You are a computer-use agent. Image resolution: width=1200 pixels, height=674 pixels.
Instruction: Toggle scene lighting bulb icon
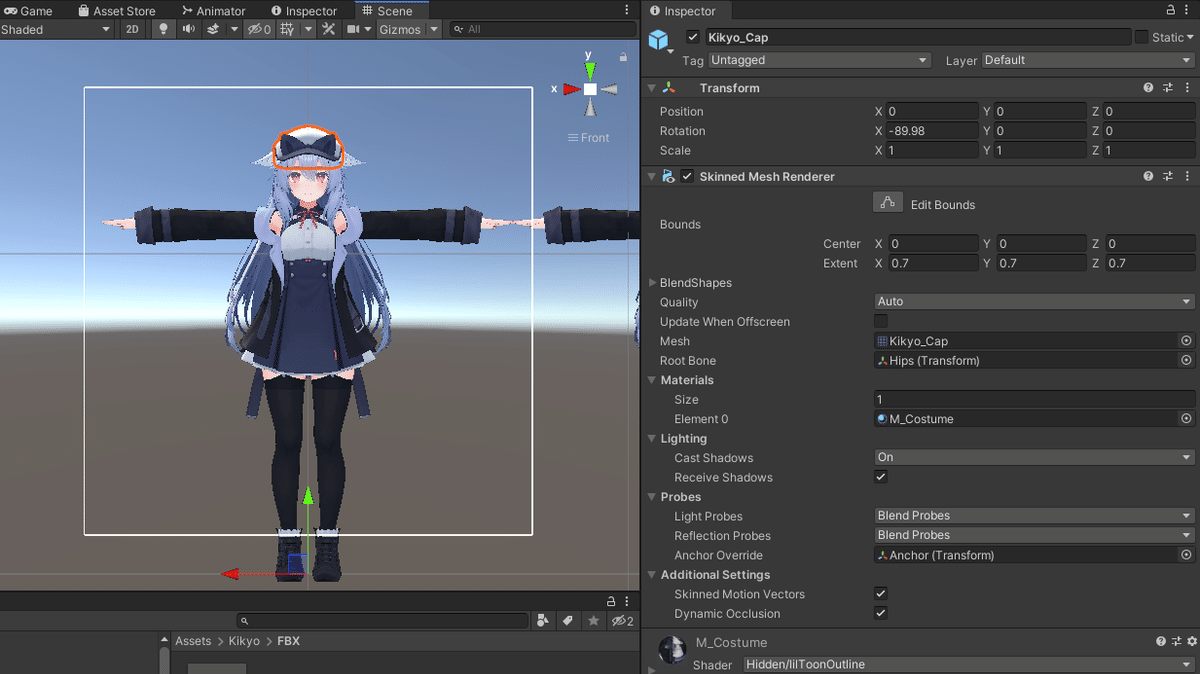163,29
